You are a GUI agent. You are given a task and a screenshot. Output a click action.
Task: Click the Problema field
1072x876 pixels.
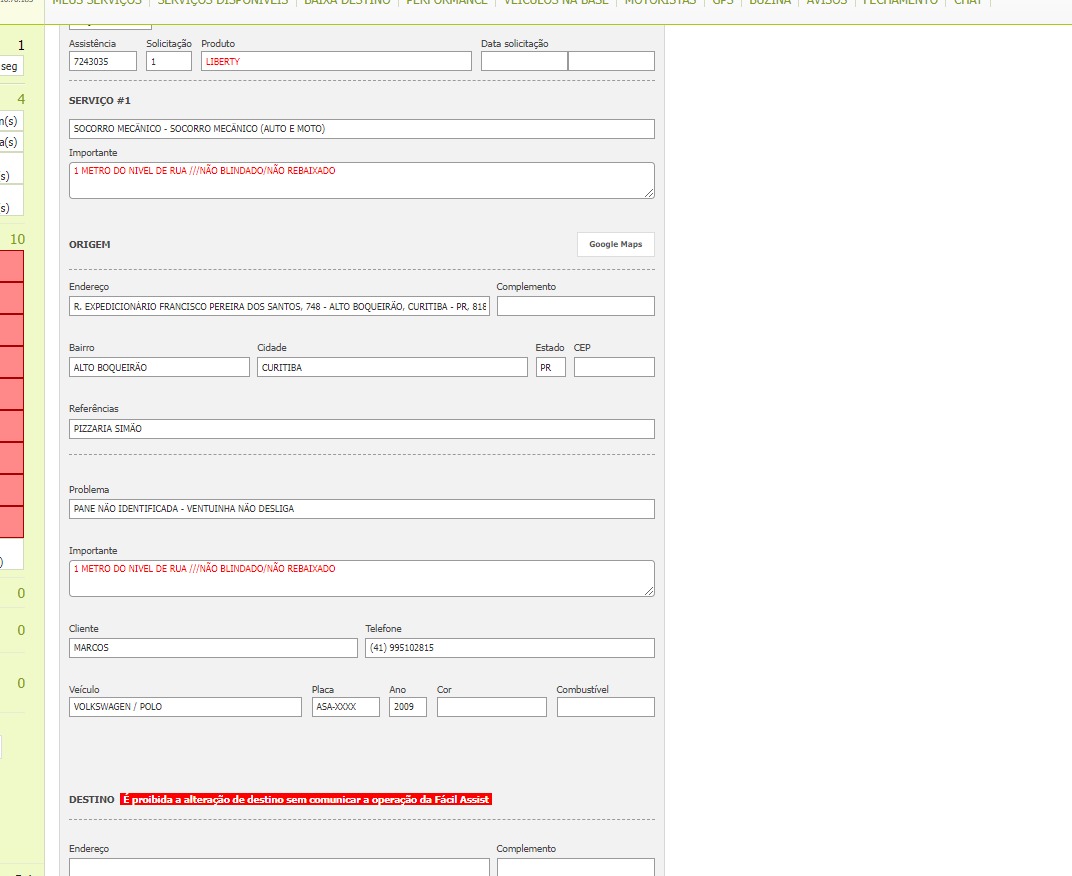[362, 509]
